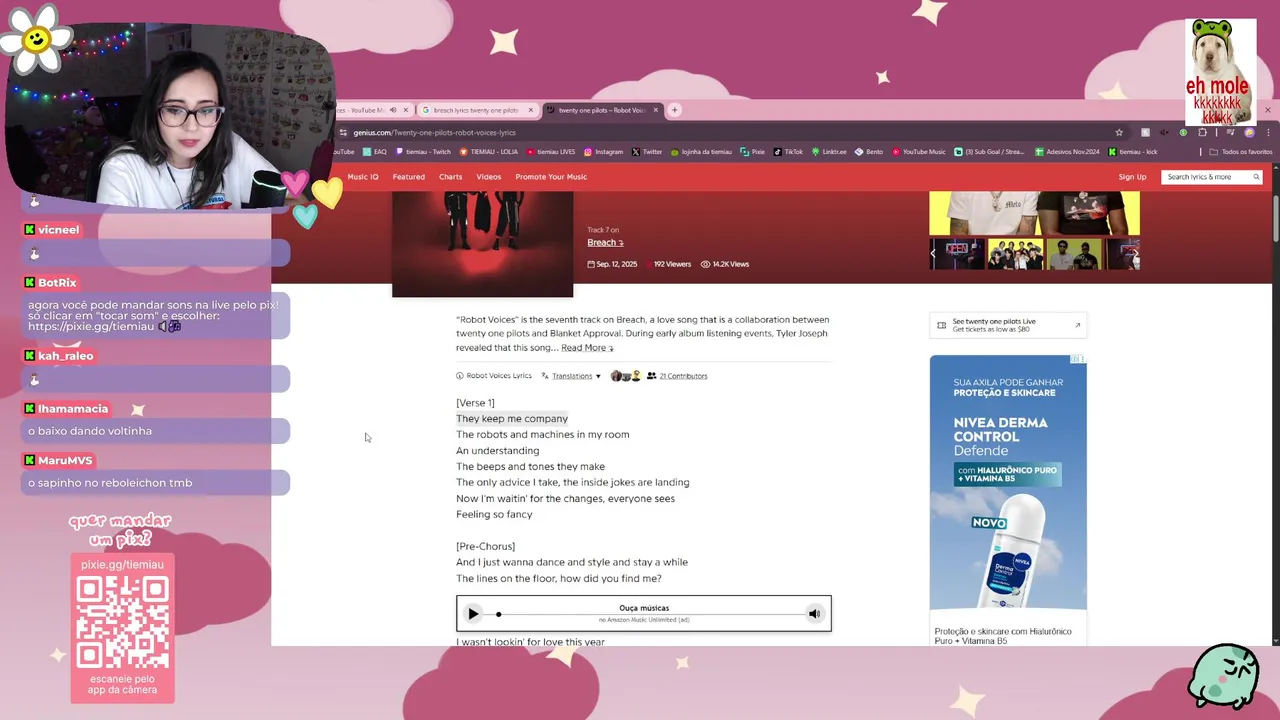The image size is (1280, 720).
Task: Open the tiemiau - Twitch bookmark
Action: coord(424,152)
